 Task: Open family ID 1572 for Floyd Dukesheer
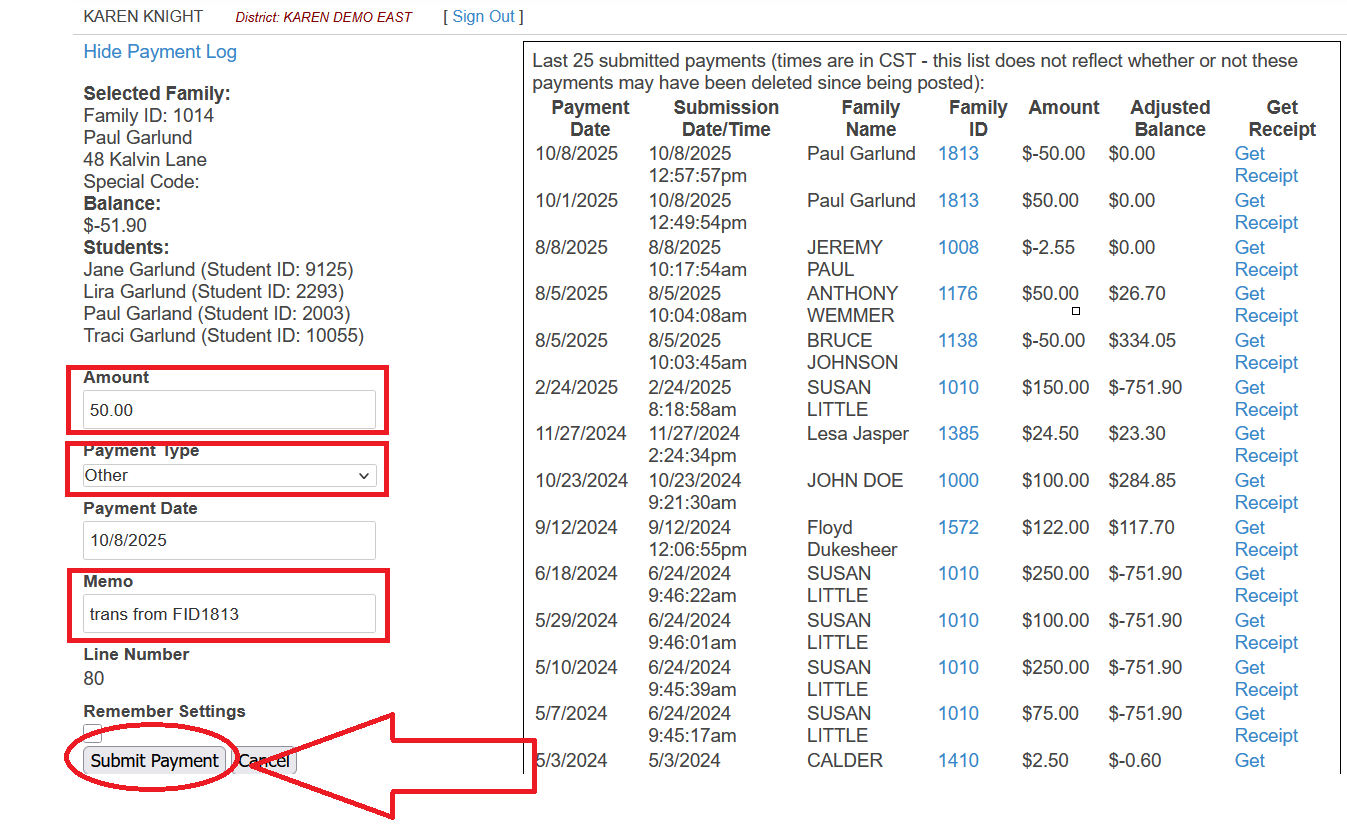click(x=958, y=528)
